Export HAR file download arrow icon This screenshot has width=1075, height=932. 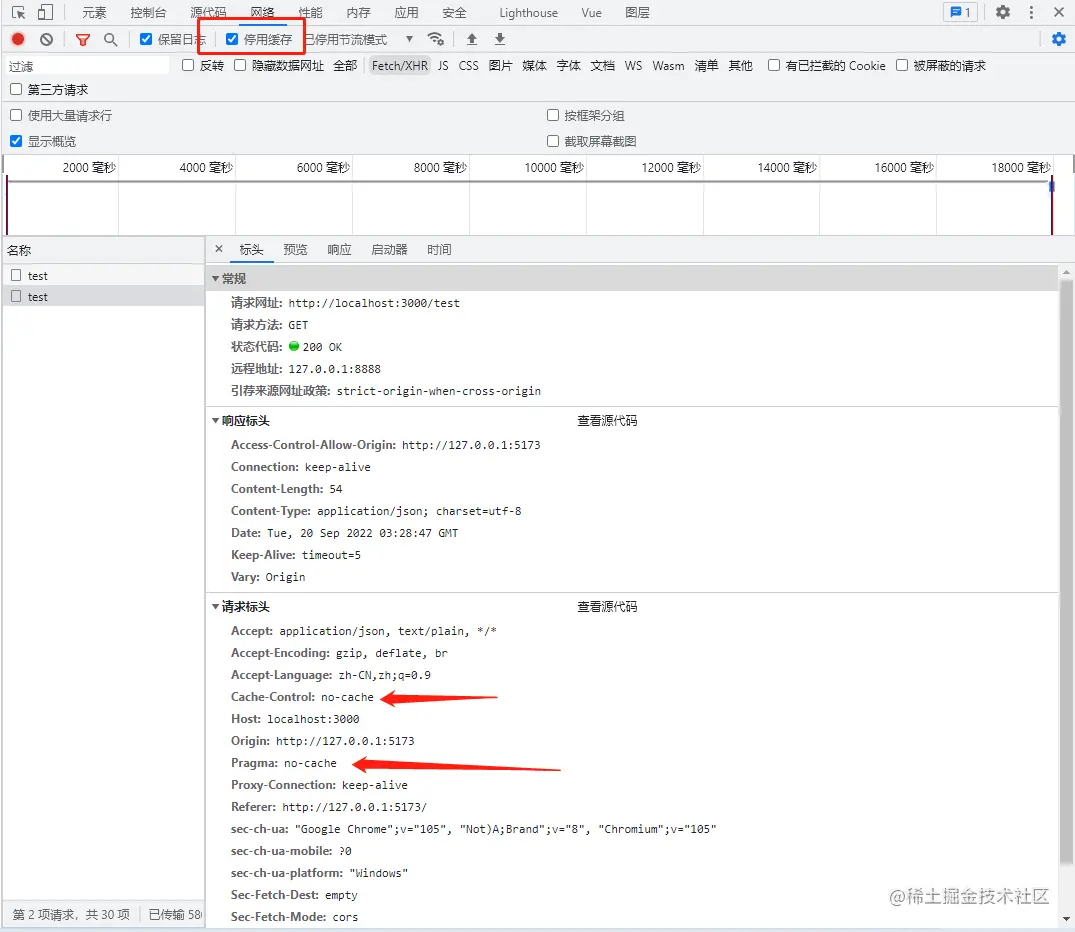(x=500, y=38)
